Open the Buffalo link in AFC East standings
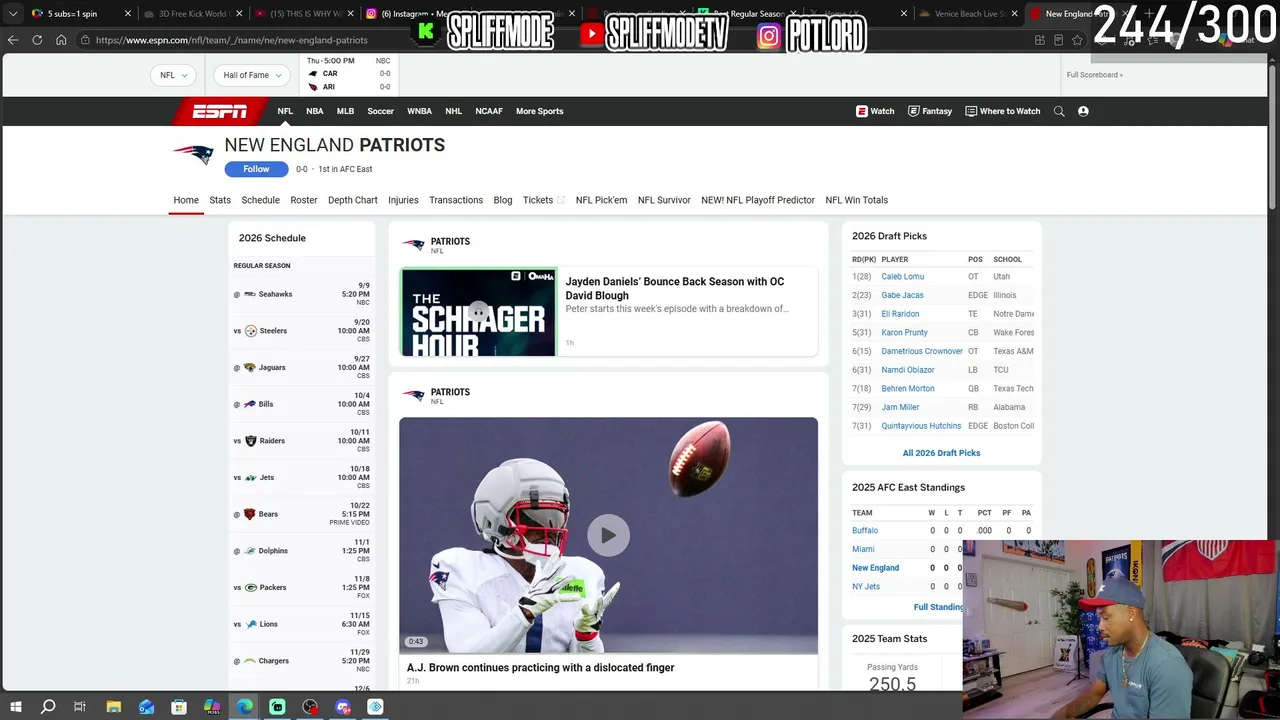1280x720 pixels. (x=865, y=531)
